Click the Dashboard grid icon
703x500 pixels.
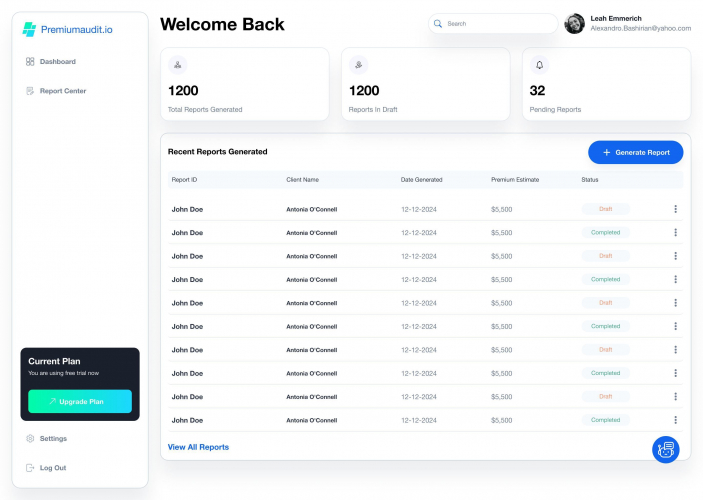coord(30,61)
